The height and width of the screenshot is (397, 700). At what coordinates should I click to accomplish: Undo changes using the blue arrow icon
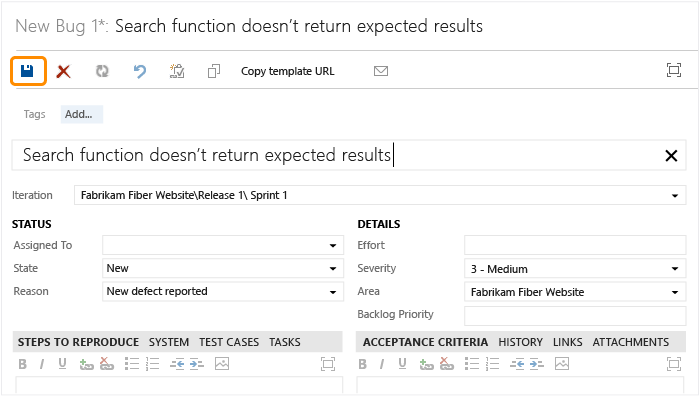[140, 71]
